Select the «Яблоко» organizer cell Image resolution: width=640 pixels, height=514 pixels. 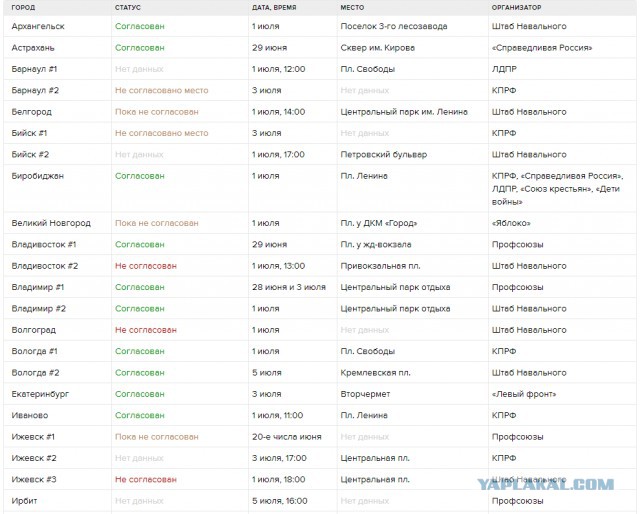tap(510, 223)
